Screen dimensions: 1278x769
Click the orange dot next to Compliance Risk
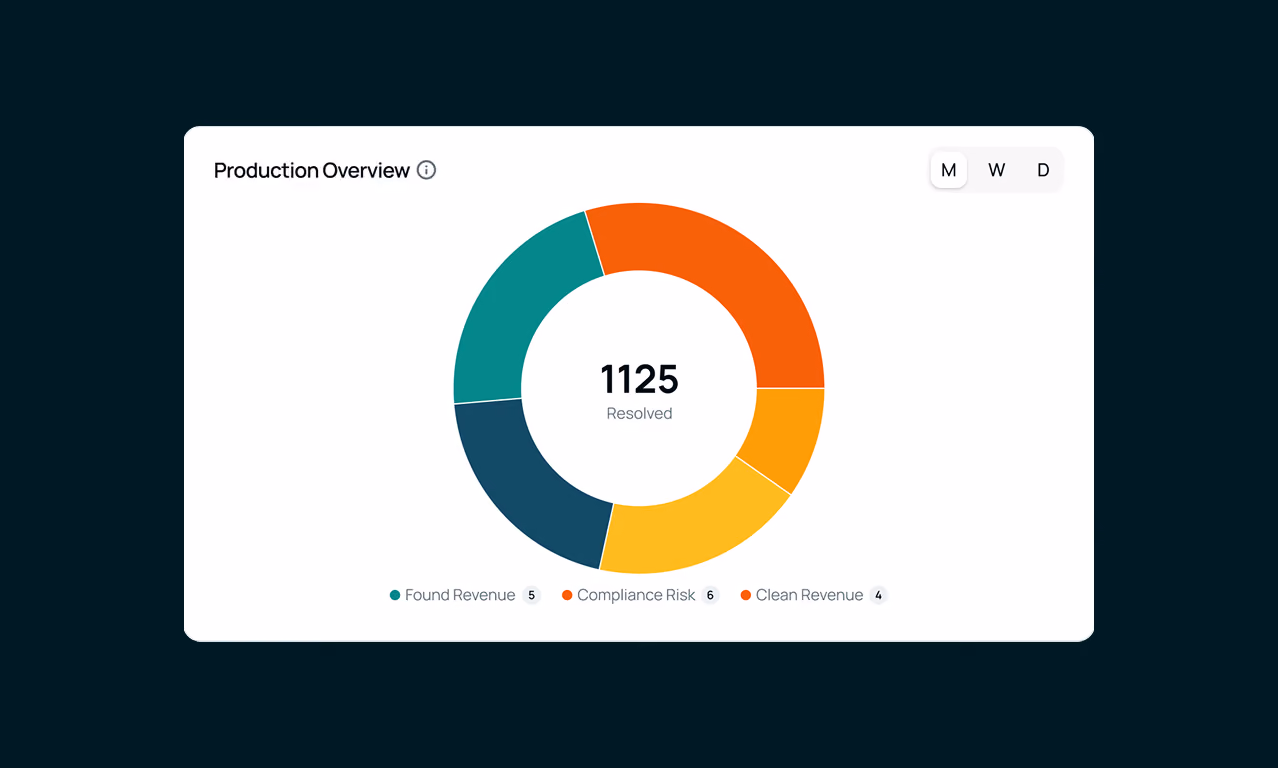click(x=567, y=595)
